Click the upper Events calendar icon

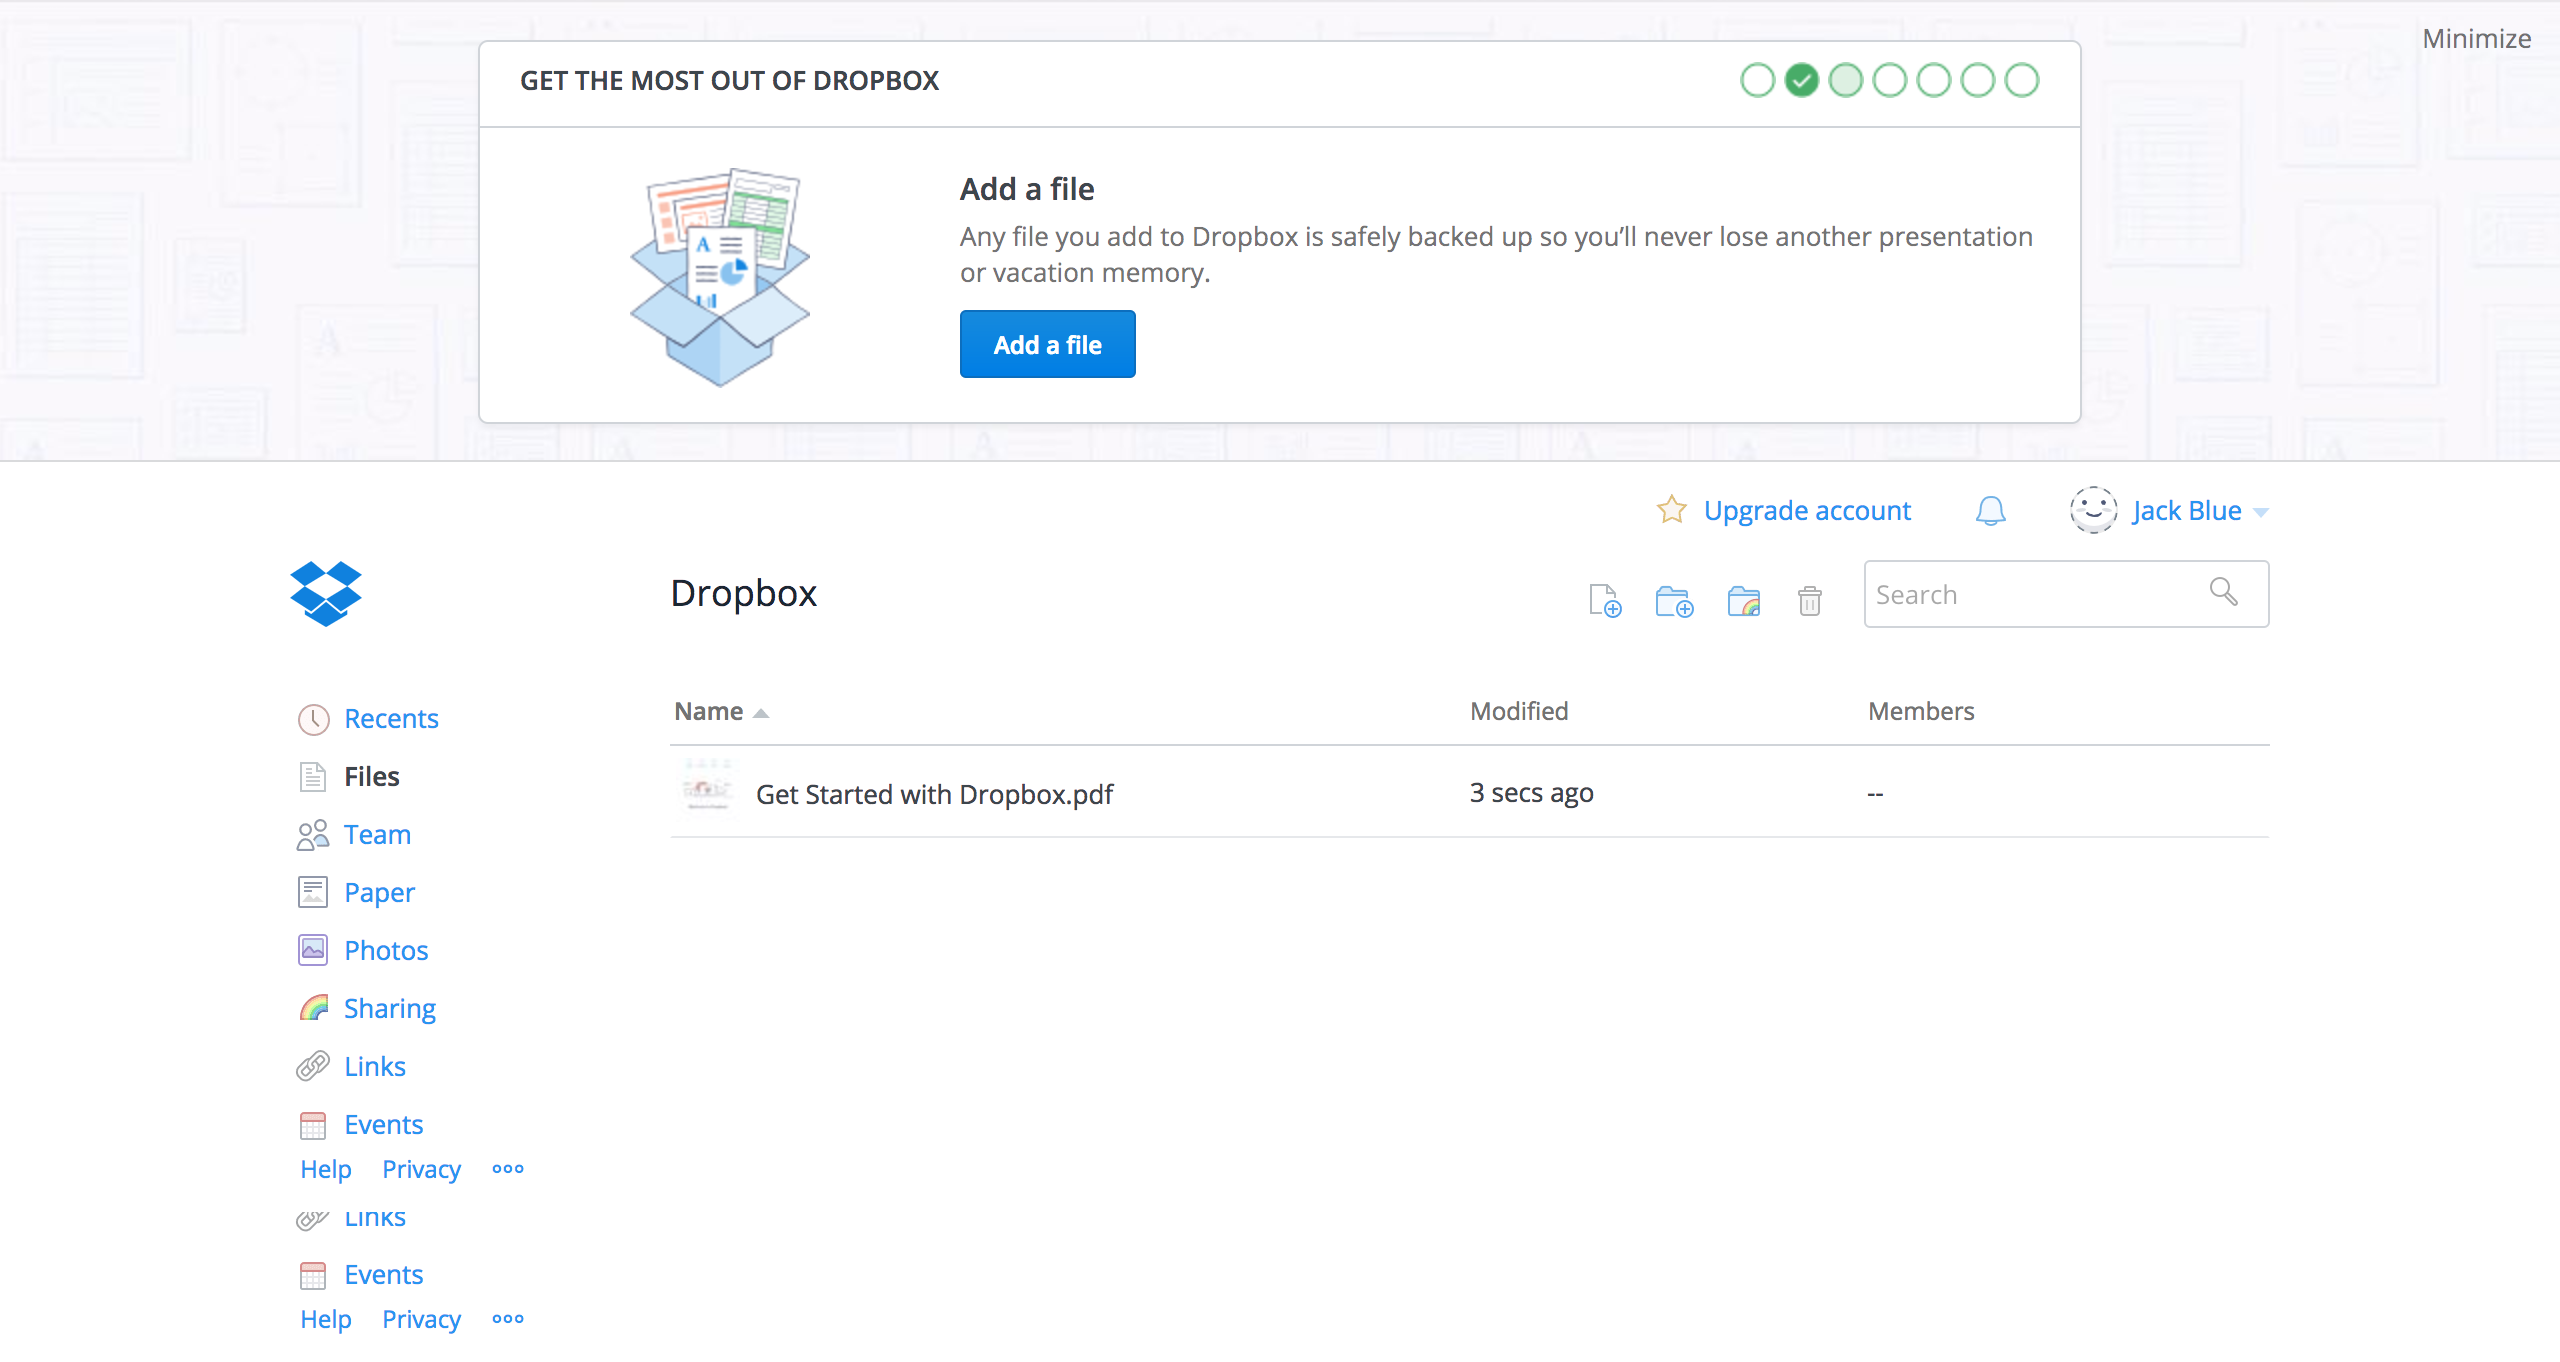313,1125
